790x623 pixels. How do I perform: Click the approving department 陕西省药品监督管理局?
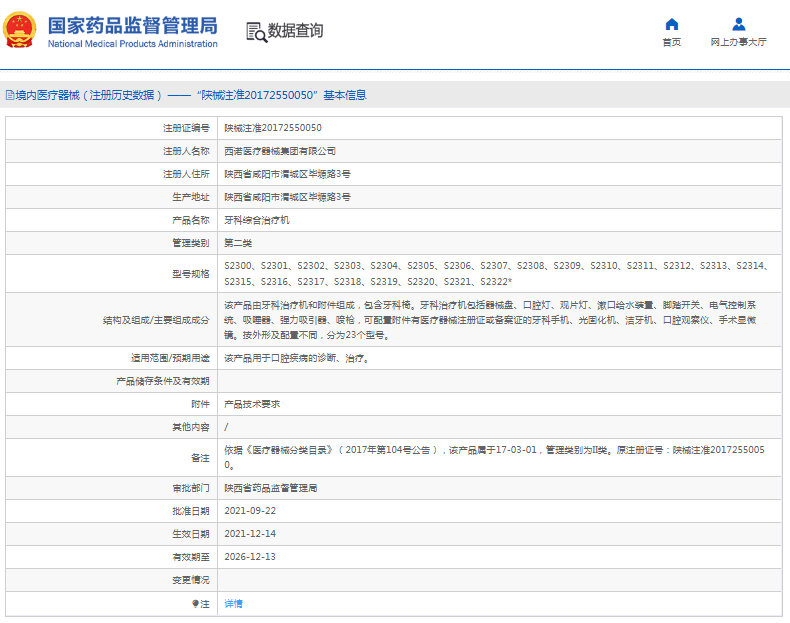tap(270, 488)
